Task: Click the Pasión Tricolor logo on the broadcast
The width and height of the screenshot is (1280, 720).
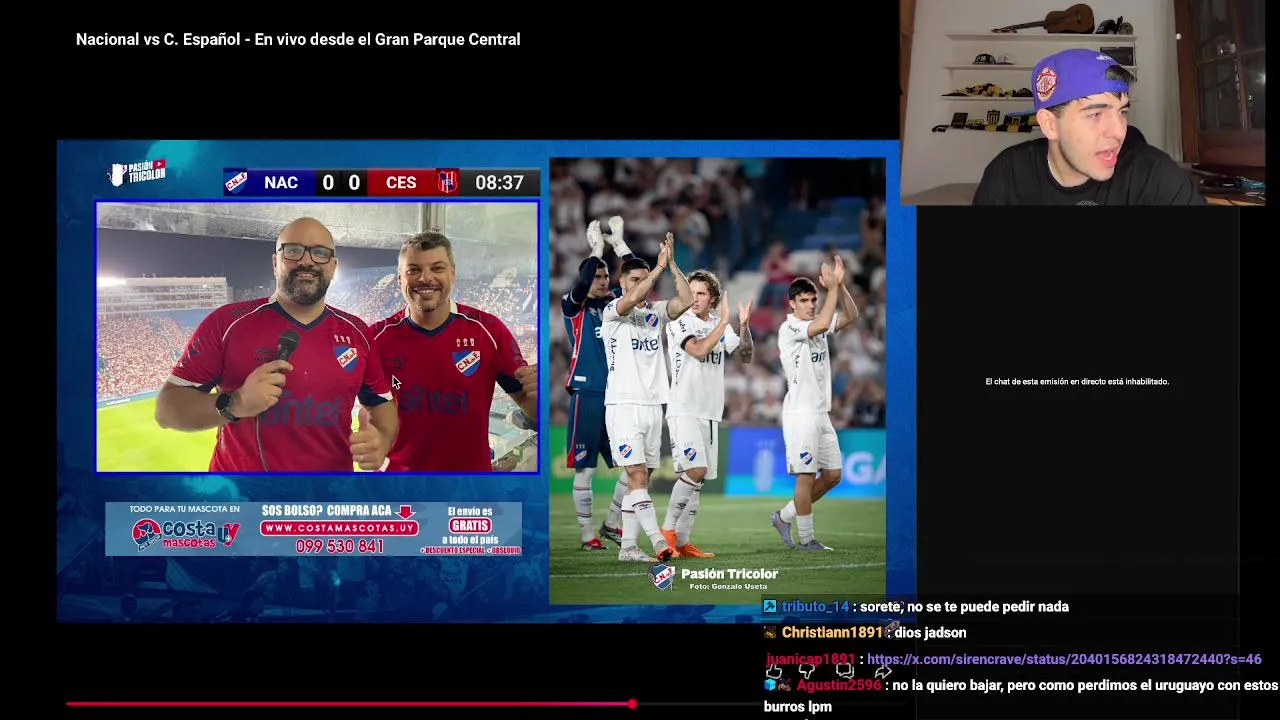Action: (137, 172)
